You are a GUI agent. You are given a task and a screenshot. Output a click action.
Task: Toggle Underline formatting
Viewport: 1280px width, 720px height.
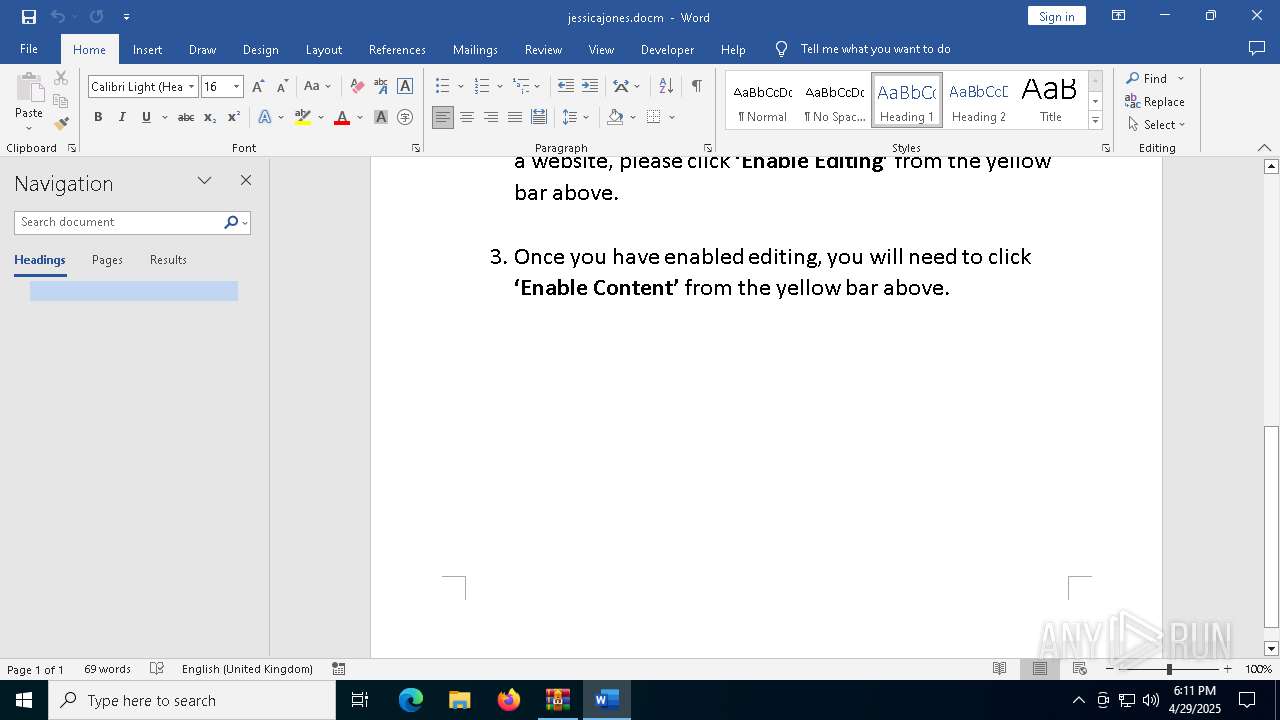point(146,118)
